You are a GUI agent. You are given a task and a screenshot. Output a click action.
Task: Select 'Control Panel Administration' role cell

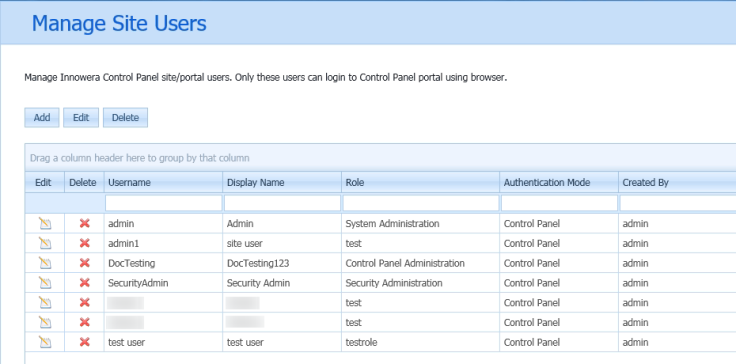421,263
